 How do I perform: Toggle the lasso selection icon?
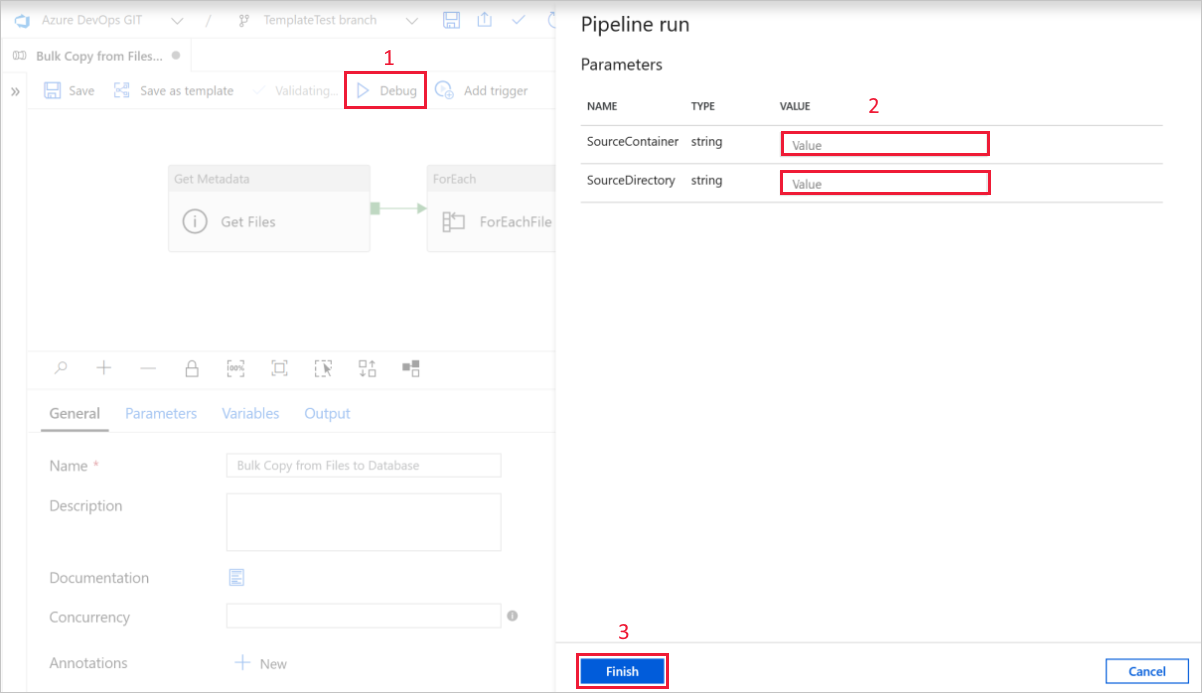(x=323, y=368)
